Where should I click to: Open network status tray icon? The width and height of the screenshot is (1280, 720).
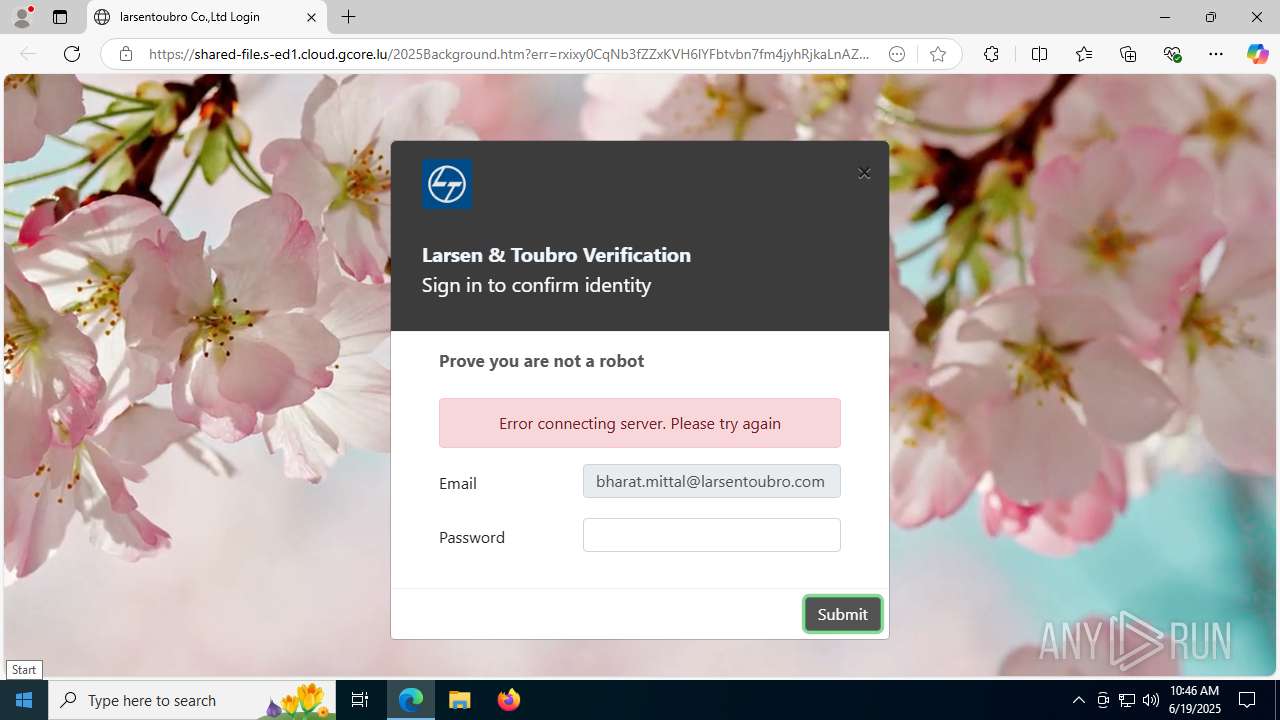coord(1127,700)
